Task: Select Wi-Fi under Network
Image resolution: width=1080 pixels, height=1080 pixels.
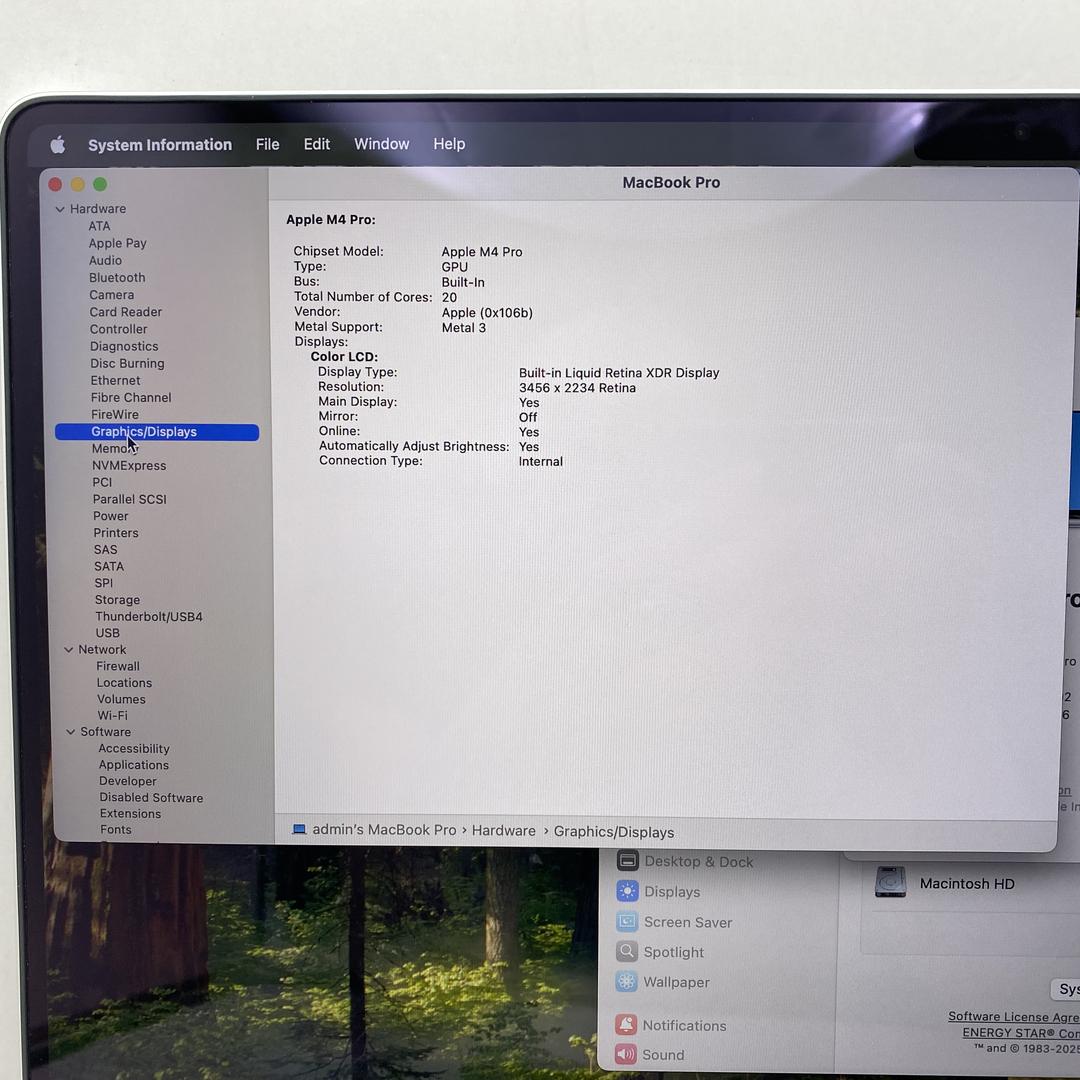Action: pyautogui.click(x=112, y=715)
